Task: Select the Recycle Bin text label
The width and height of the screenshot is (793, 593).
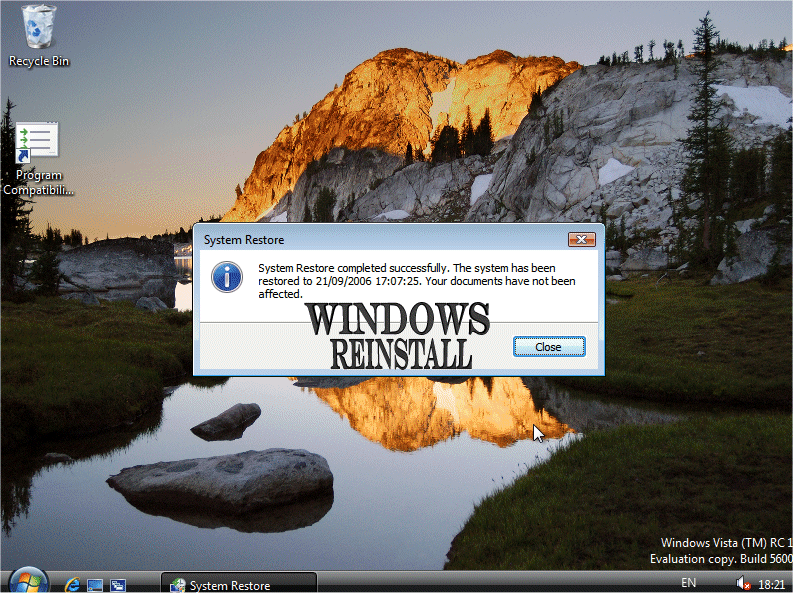Action: tap(39, 61)
